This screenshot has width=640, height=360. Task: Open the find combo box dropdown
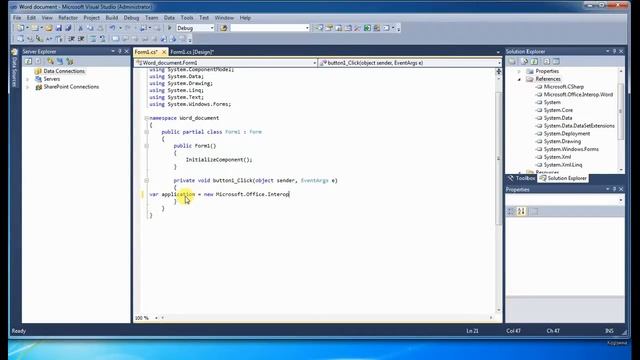pos(307,28)
